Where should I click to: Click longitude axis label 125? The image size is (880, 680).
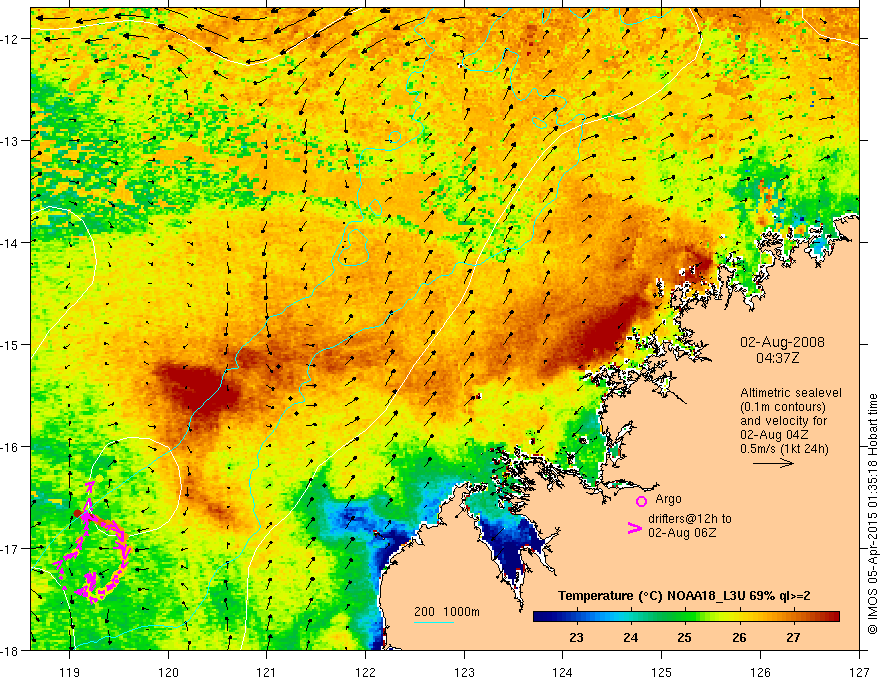coord(662,672)
